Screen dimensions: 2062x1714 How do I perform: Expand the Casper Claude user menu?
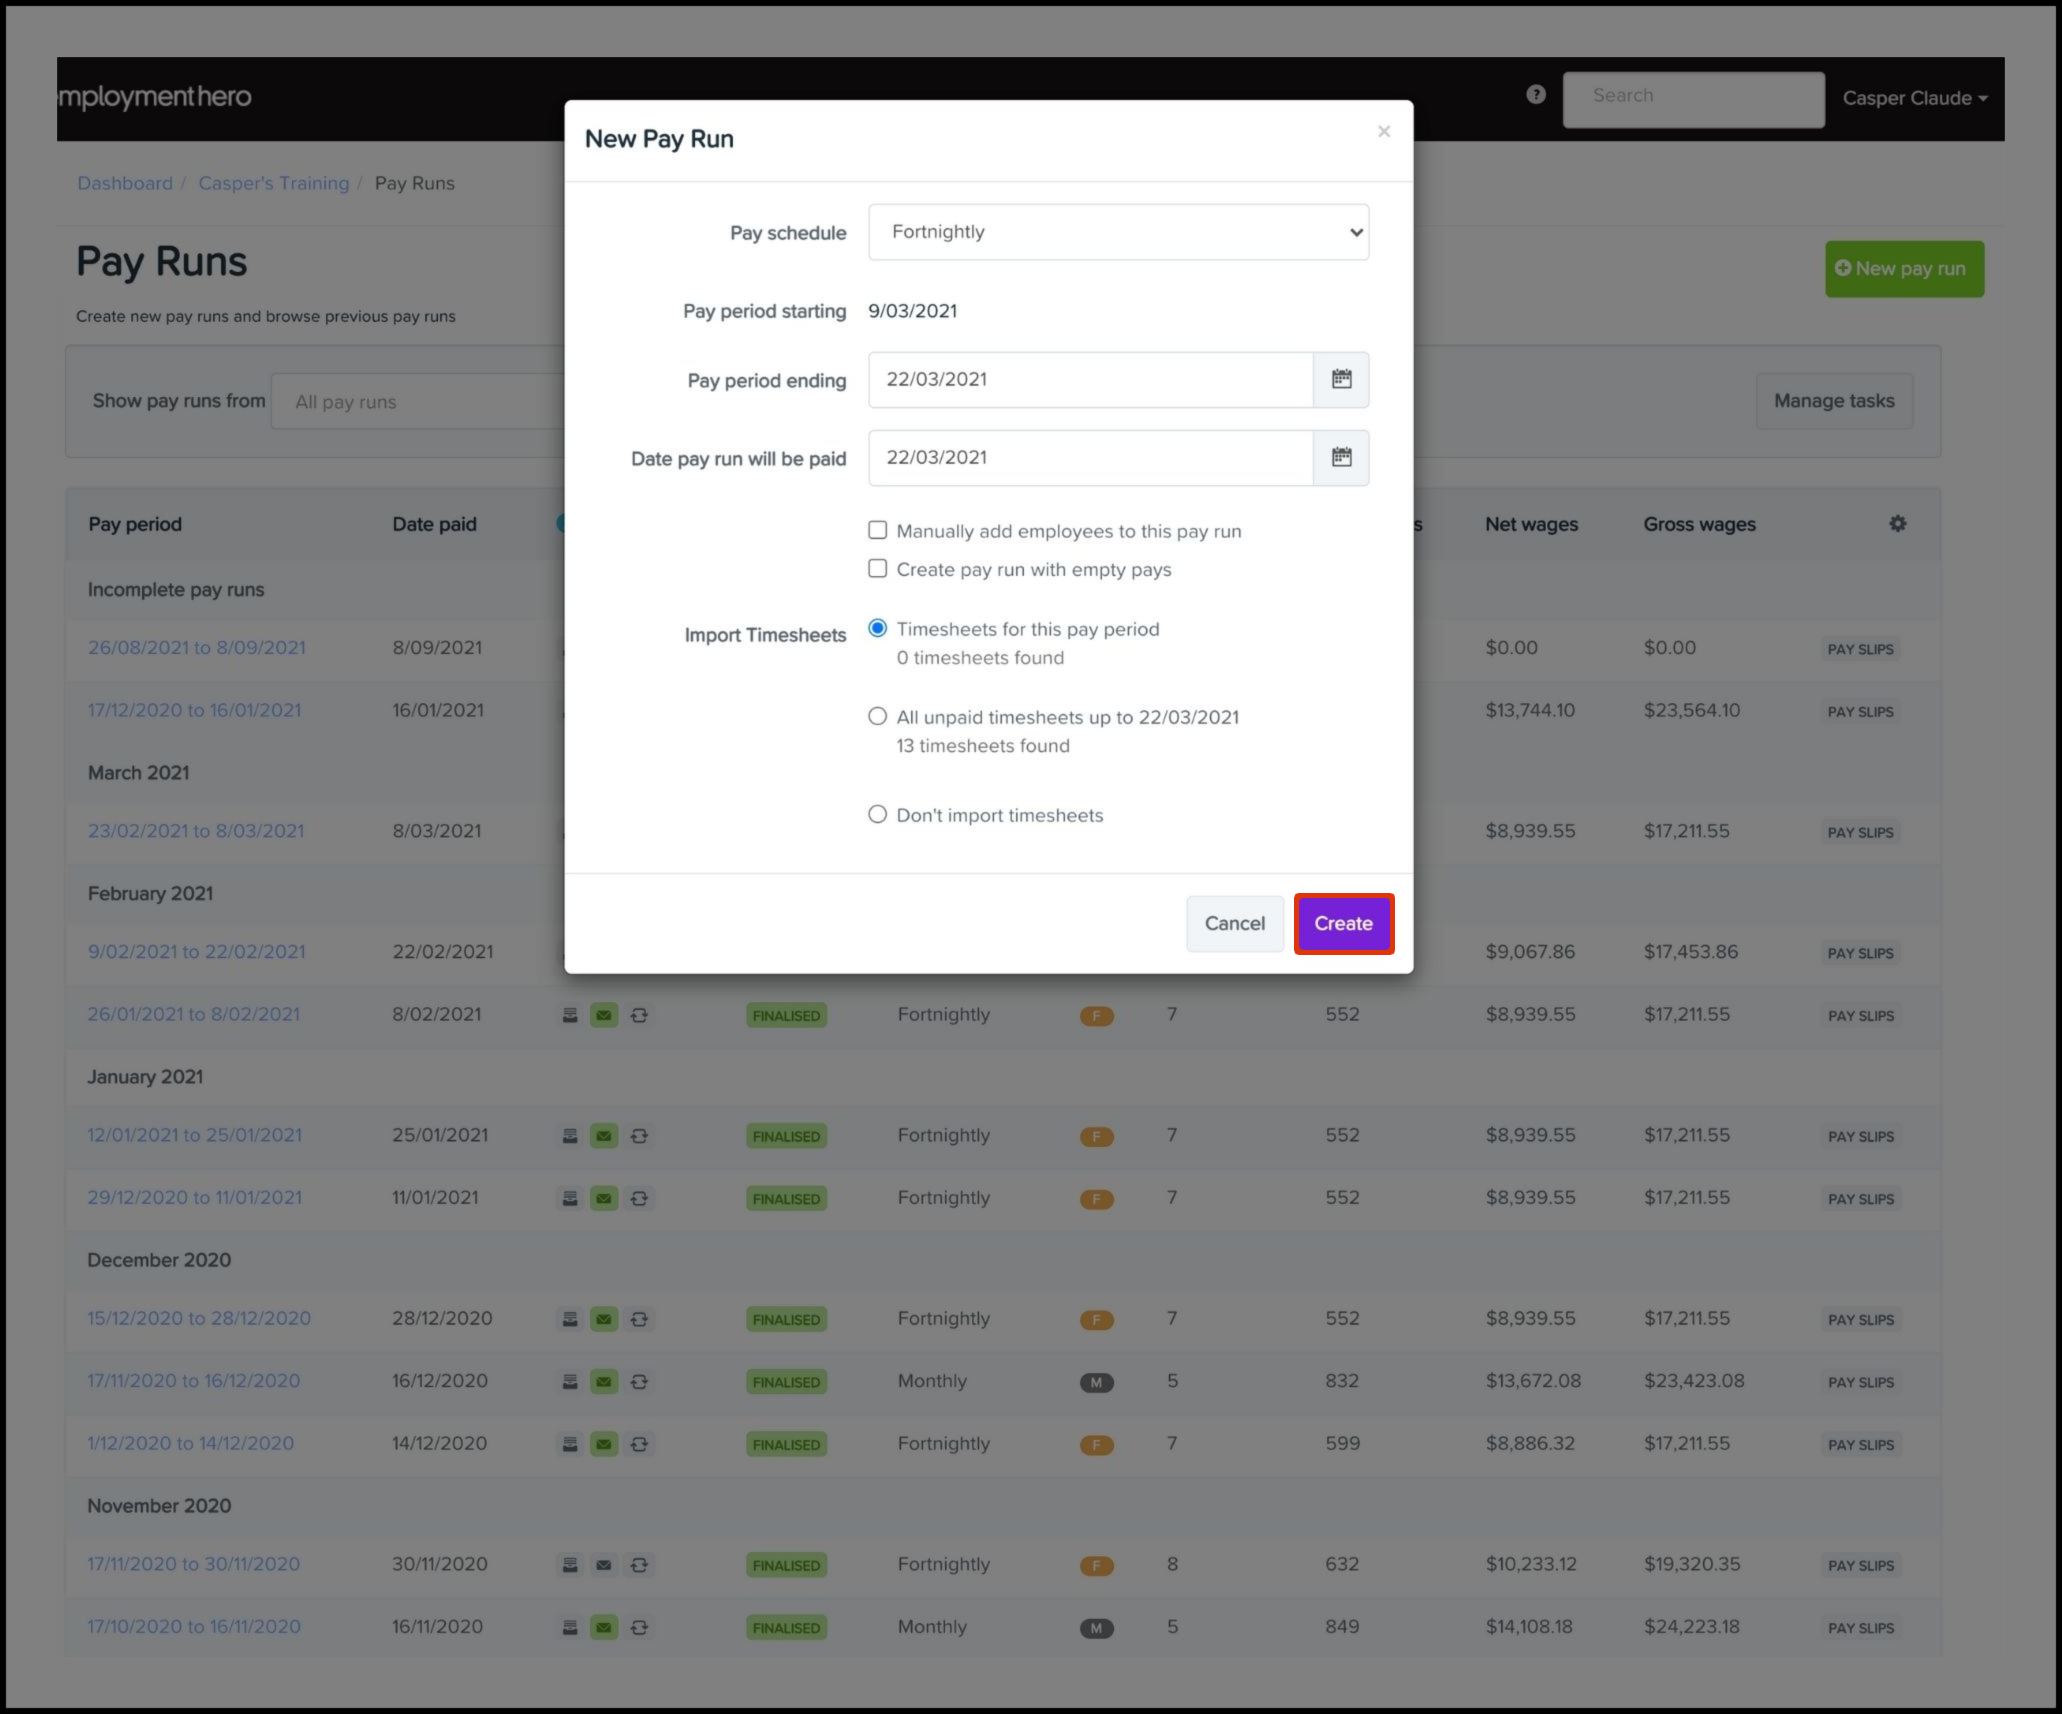pyautogui.click(x=1914, y=98)
